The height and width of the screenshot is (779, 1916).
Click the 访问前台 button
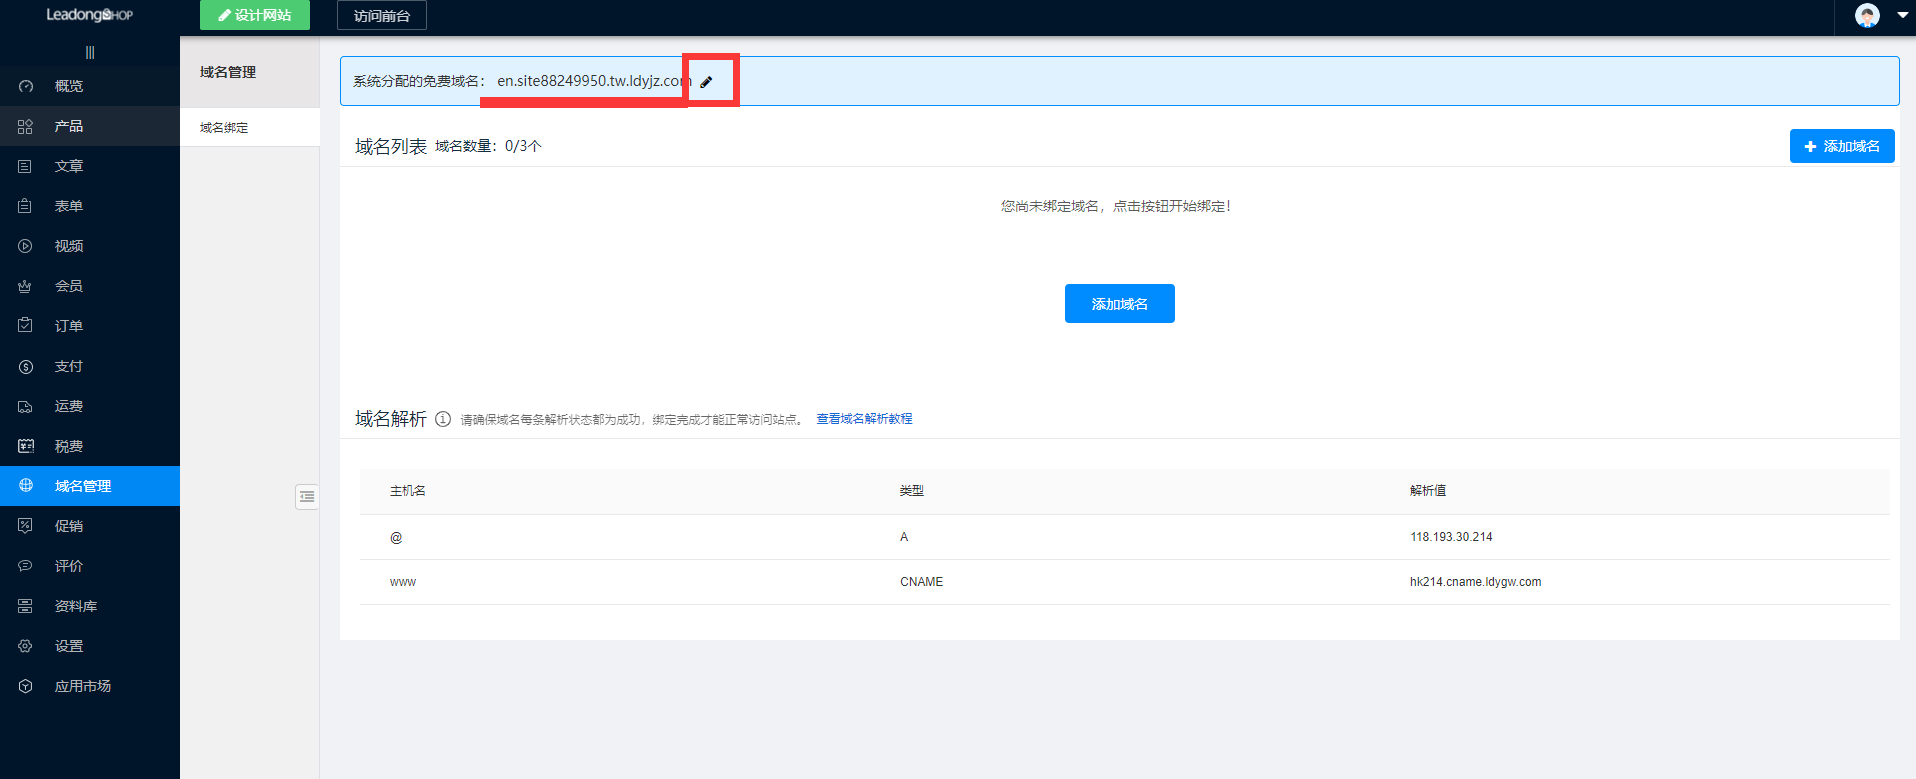click(x=381, y=16)
